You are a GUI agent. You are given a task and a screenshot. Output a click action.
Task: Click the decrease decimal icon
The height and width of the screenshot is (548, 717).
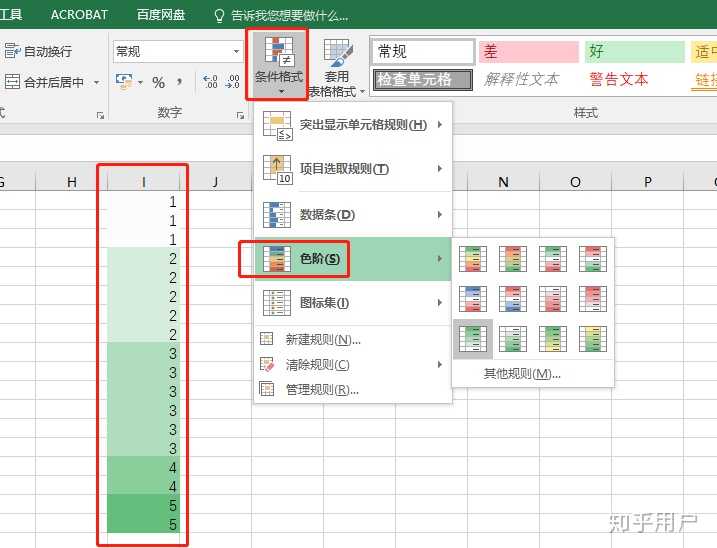[233, 82]
